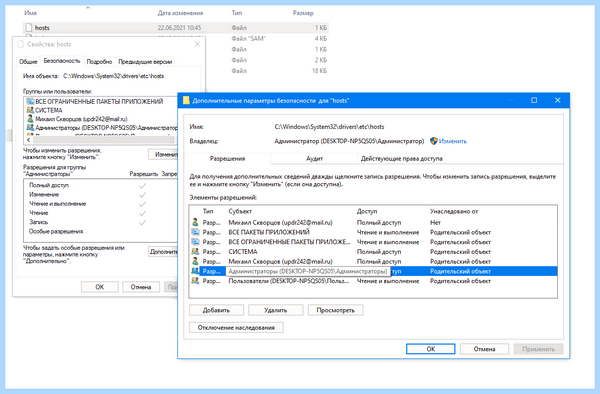Screen dimensions: 600x394
Task: Sort Explorer files by Дата изменения column
Action: point(180,13)
